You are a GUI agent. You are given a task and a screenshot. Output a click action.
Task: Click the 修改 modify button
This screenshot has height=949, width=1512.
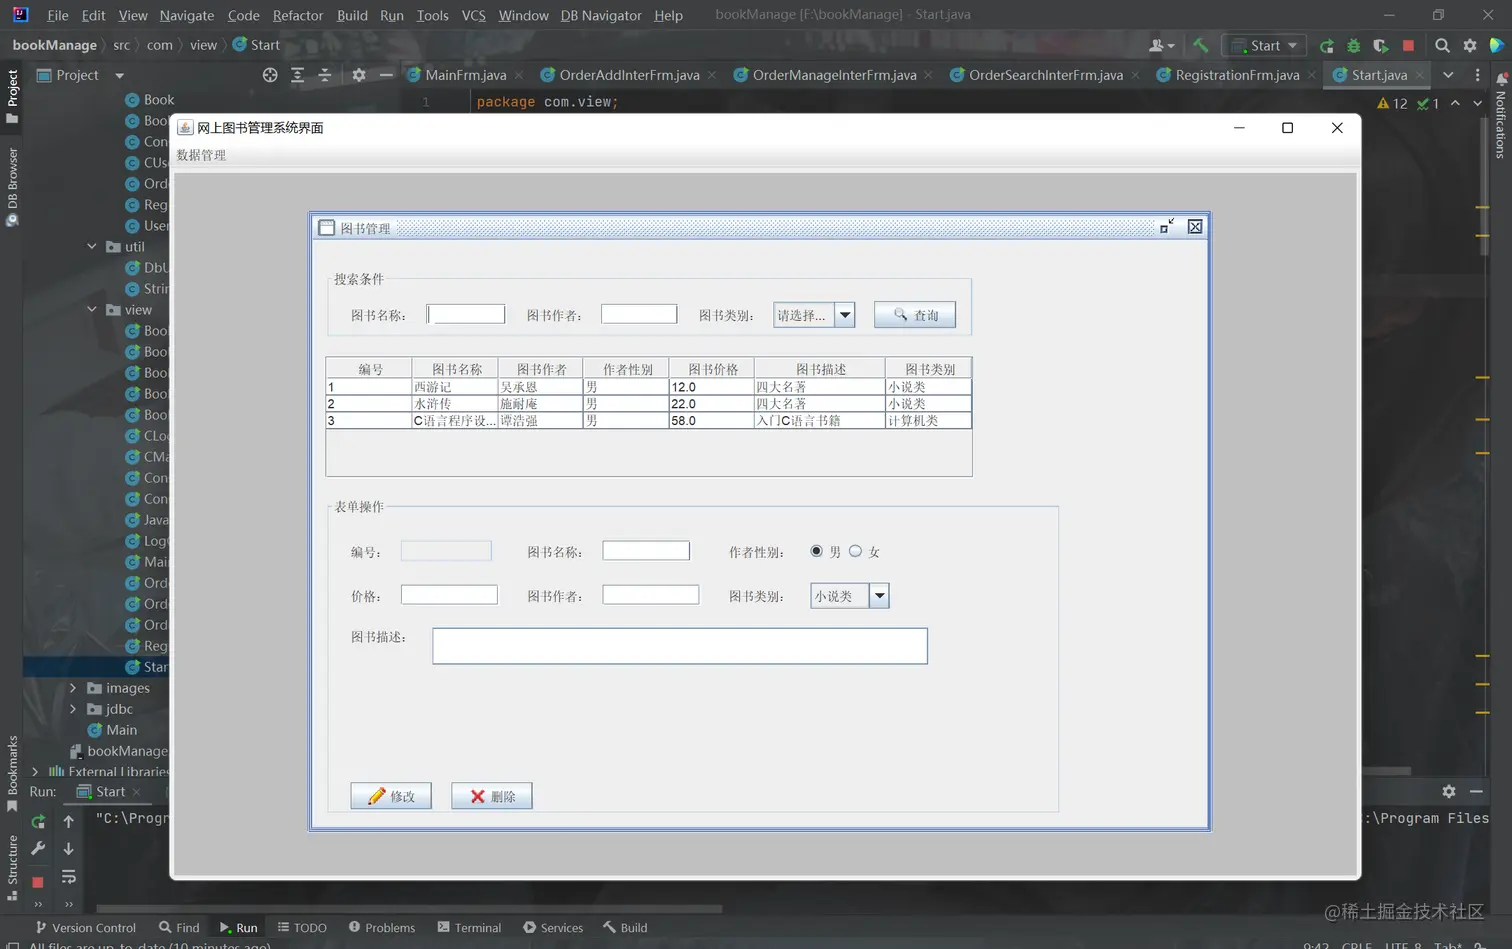click(x=391, y=796)
